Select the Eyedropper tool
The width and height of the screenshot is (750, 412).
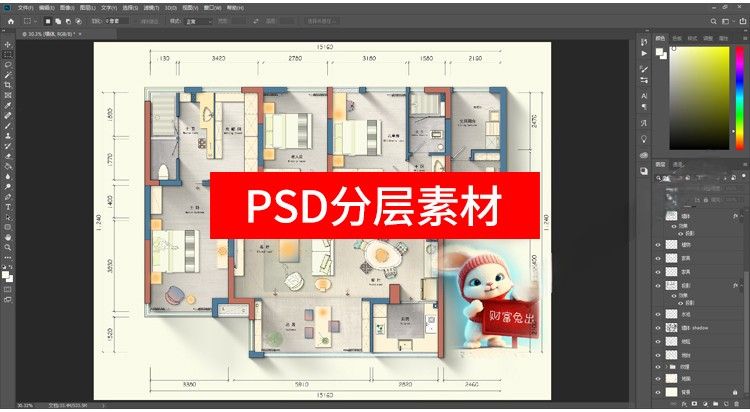tap(8, 105)
